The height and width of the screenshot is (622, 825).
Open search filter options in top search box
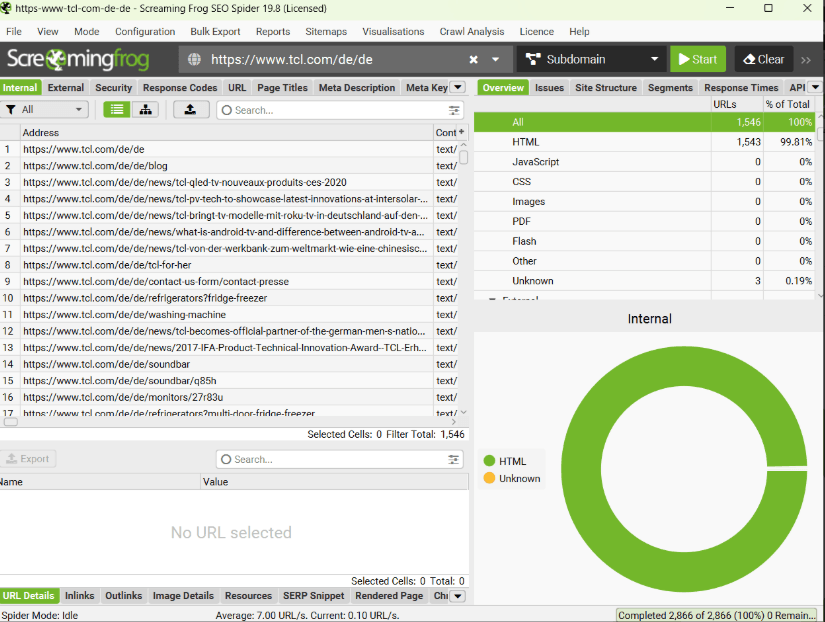click(455, 110)
